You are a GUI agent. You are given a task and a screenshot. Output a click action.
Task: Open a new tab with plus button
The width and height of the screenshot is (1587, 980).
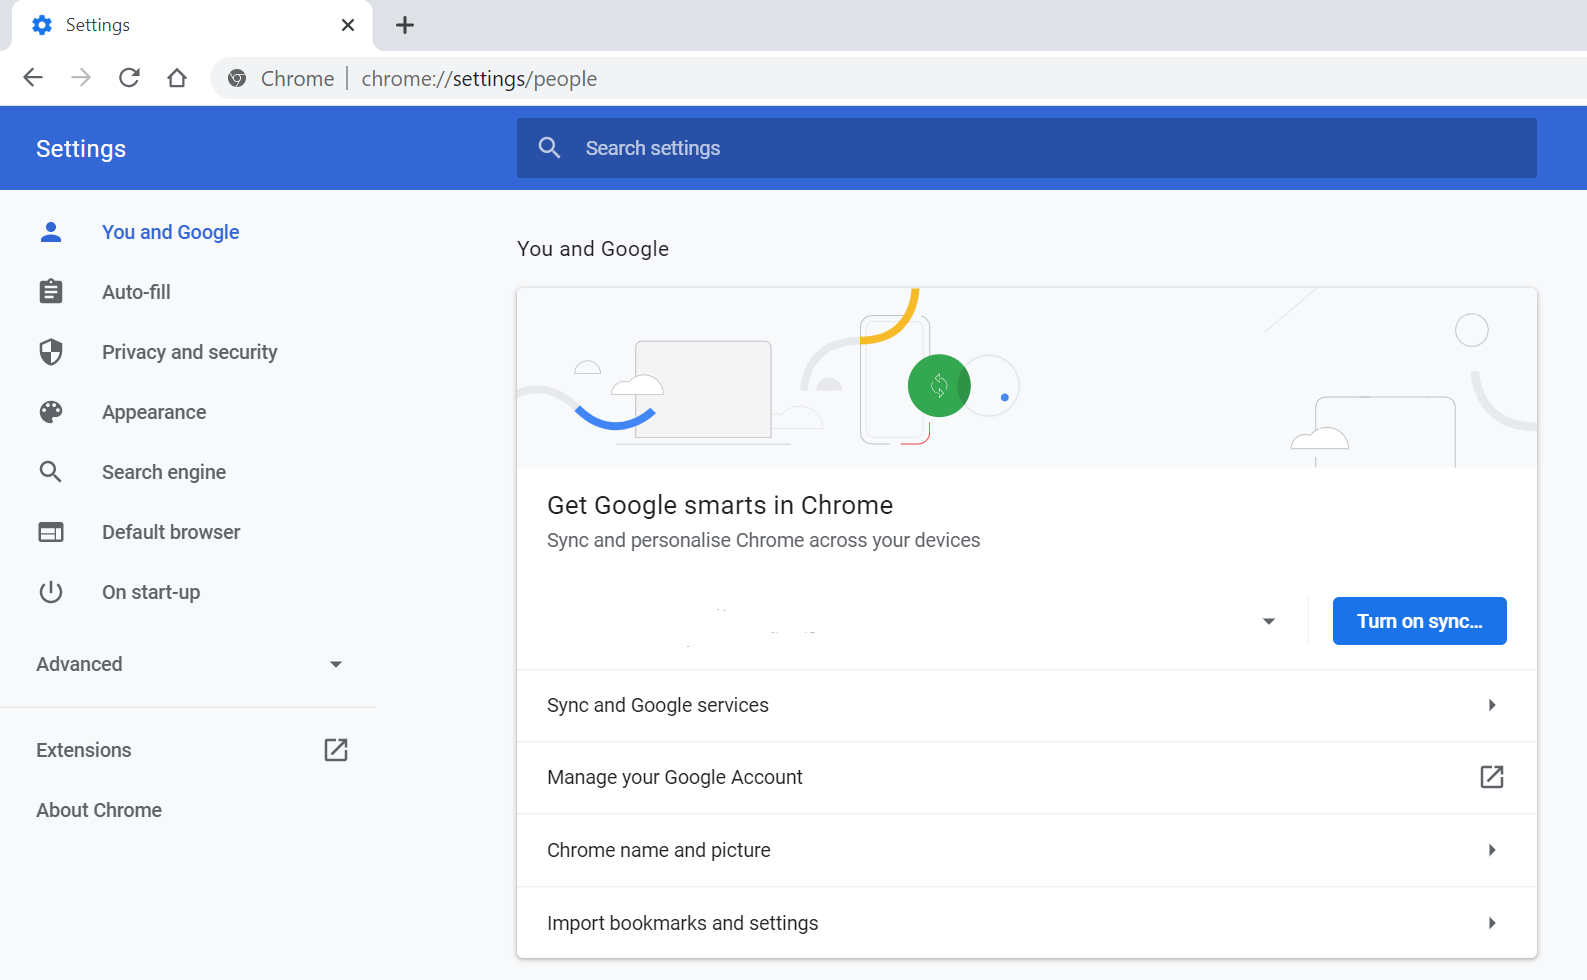click(x=405, y=25)
